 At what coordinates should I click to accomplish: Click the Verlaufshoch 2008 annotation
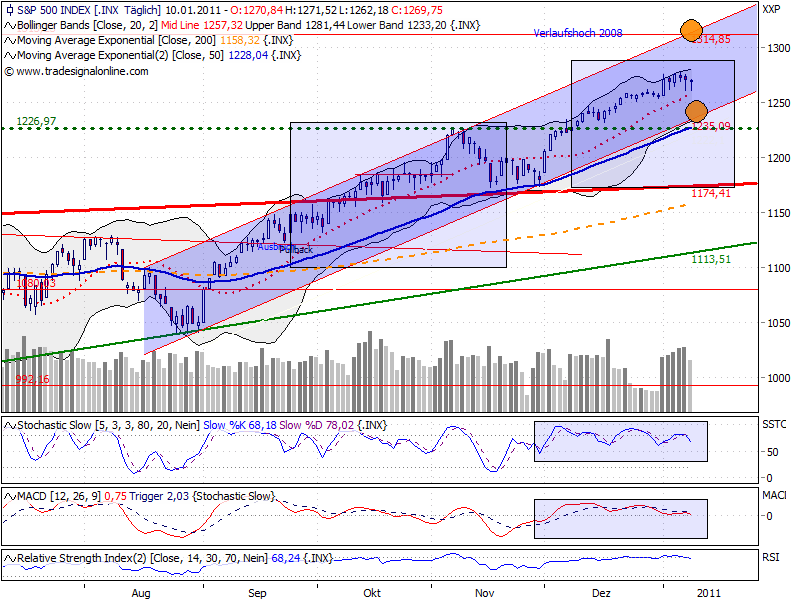(x=577, y=32)
